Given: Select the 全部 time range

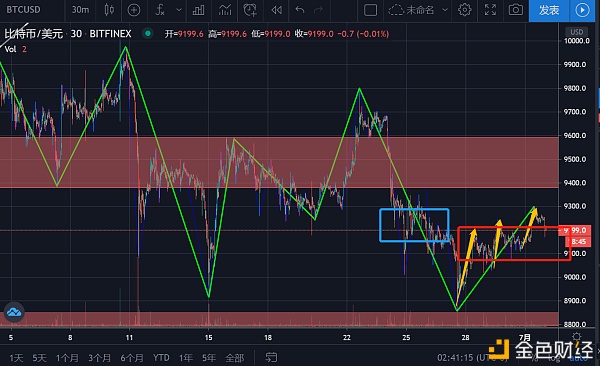Looking at the screenshot, I should (x=235, y=358).
